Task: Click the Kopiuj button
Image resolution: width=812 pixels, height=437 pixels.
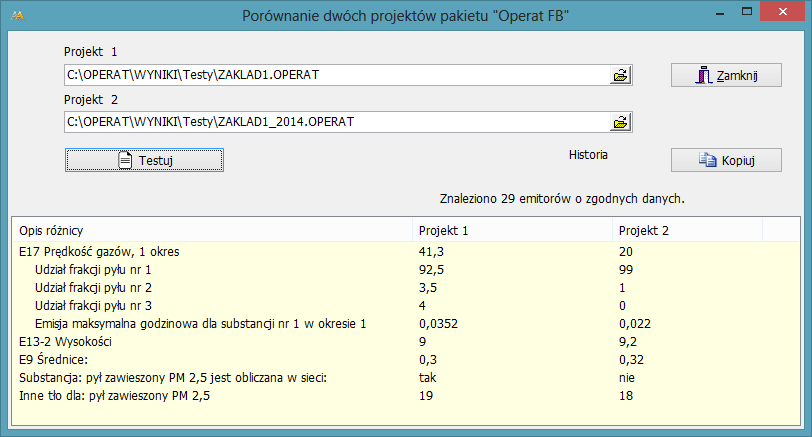Action: 726,160
